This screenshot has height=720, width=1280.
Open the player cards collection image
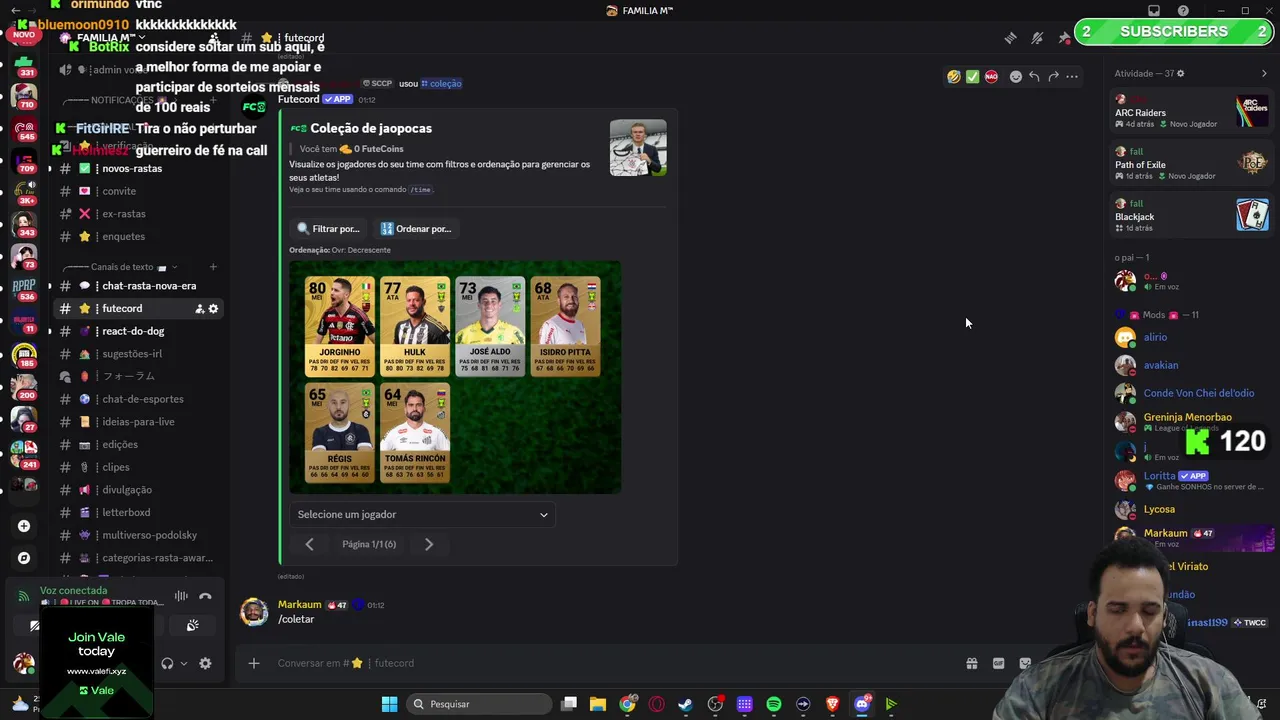pos(455,377)
